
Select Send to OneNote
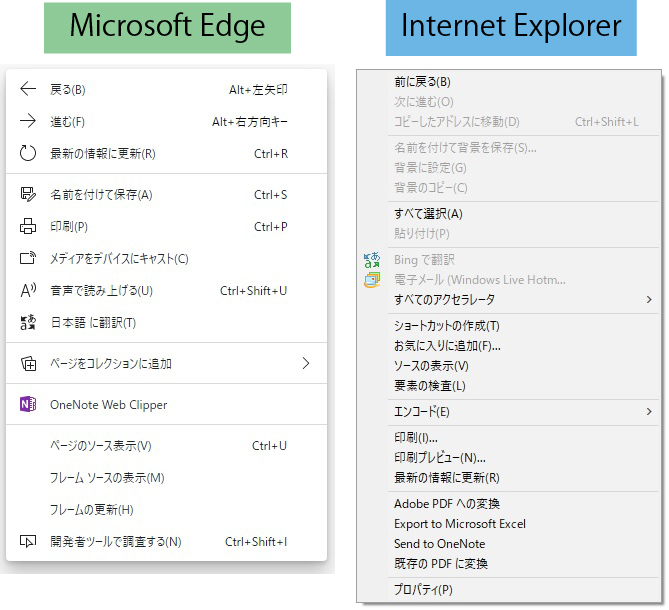509,544
